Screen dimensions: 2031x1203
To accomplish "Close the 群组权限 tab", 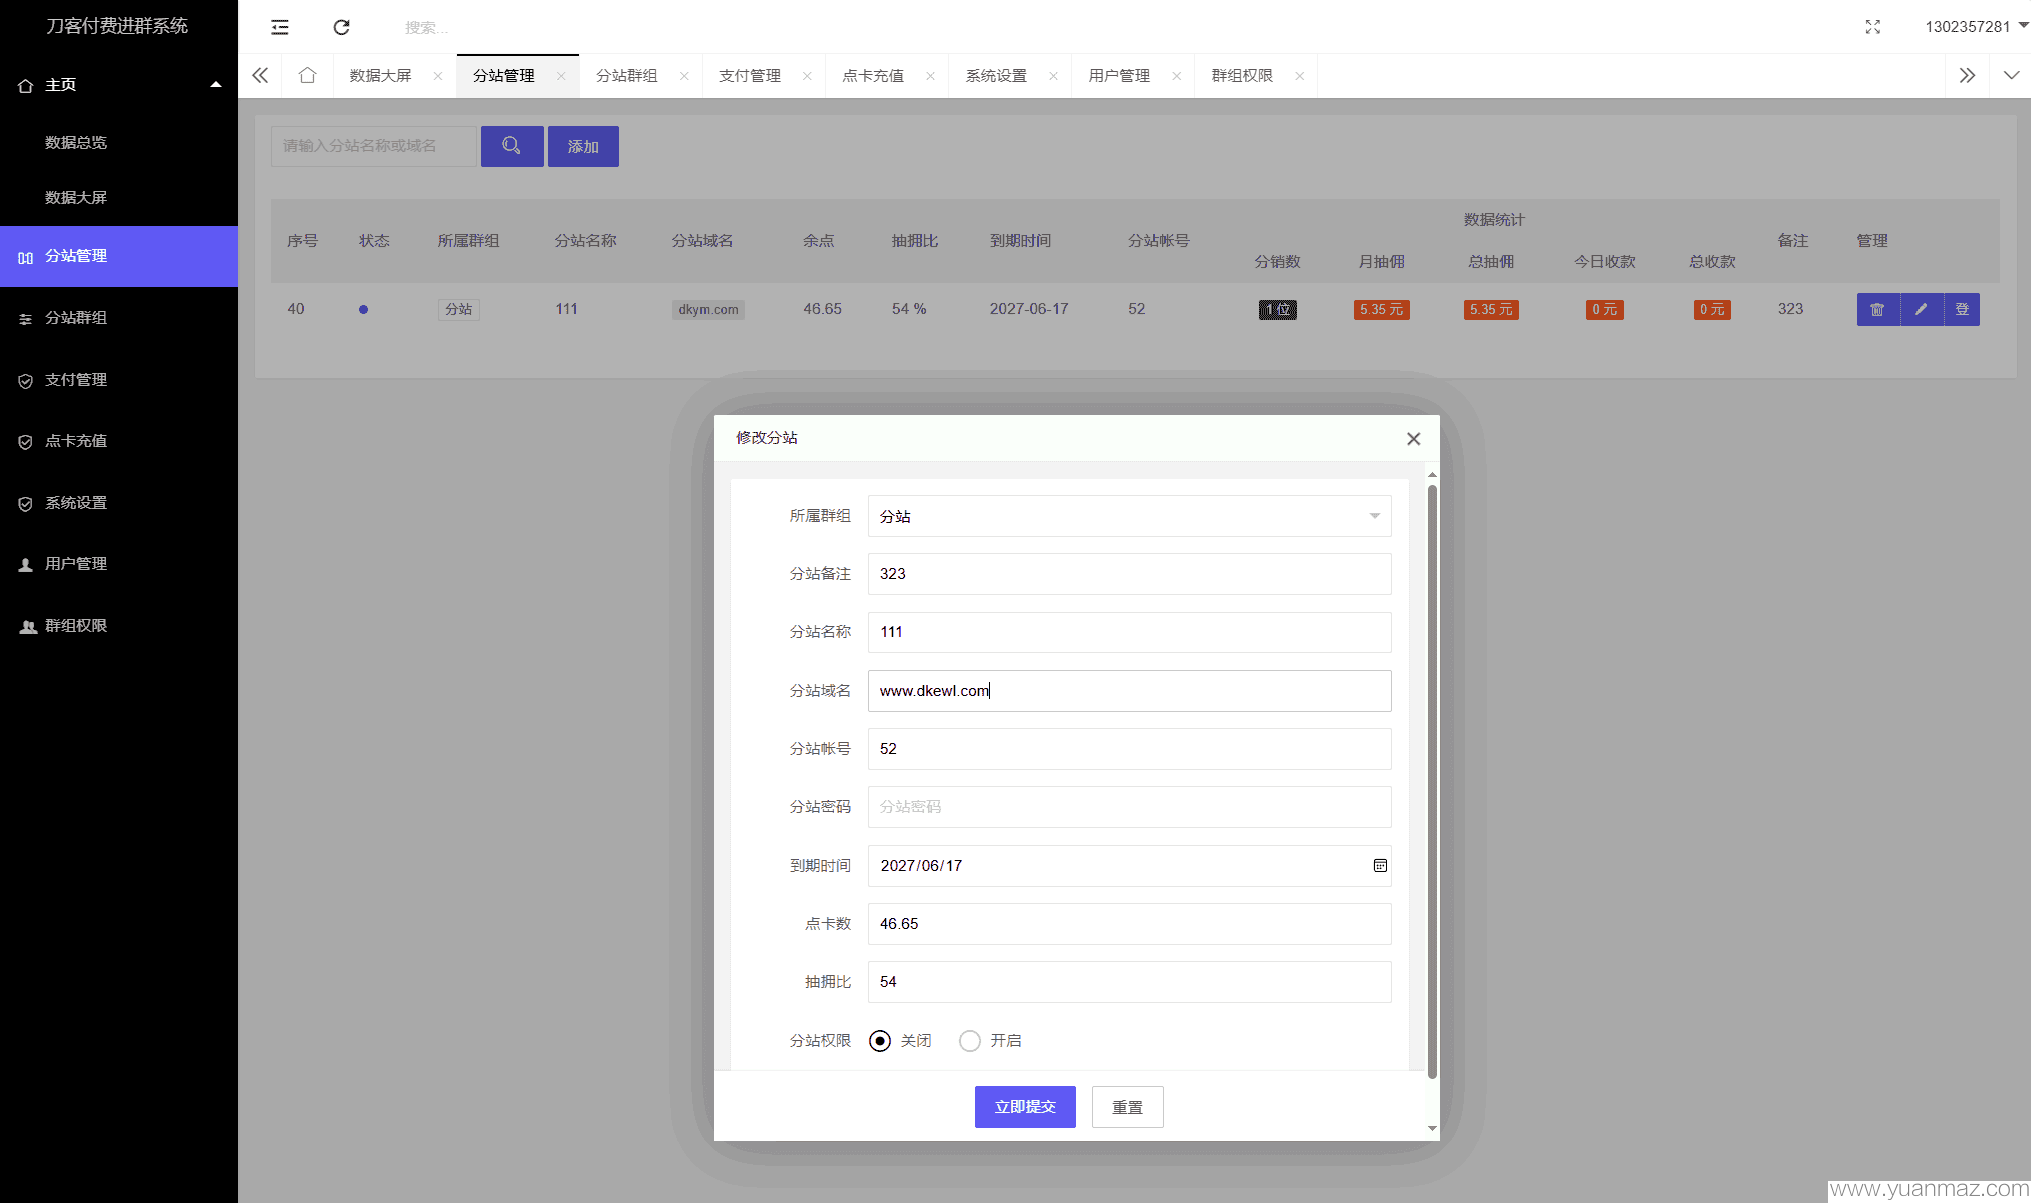I will click(1299, 76).
